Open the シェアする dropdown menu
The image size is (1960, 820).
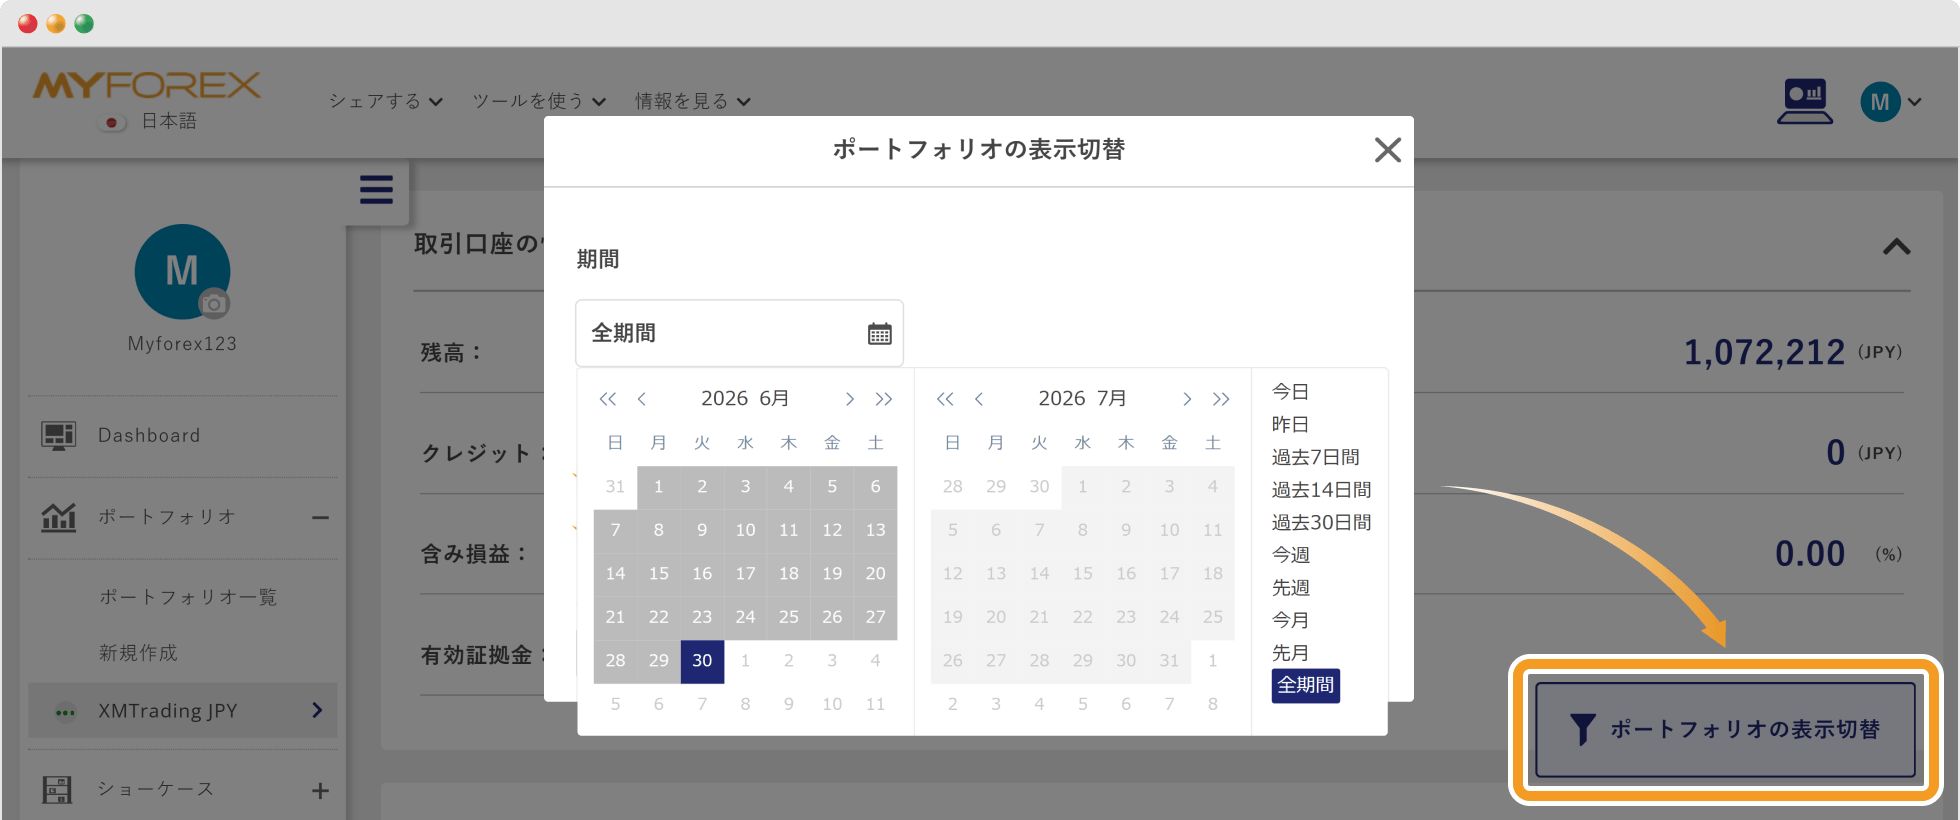pyautogui.click(x=386, y=101)
